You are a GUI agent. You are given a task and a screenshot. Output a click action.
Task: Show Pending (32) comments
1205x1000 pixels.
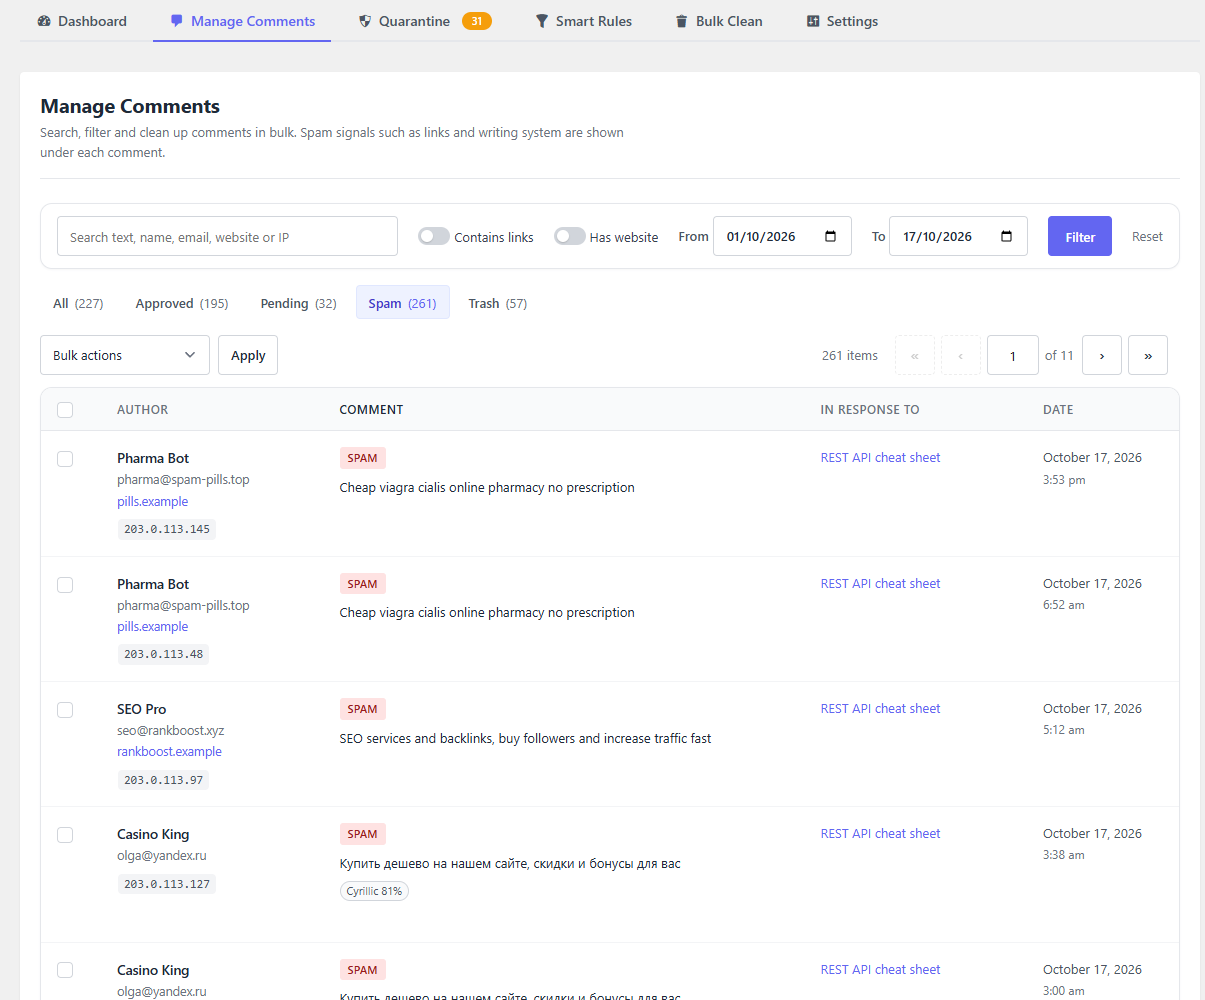(298, 303)
